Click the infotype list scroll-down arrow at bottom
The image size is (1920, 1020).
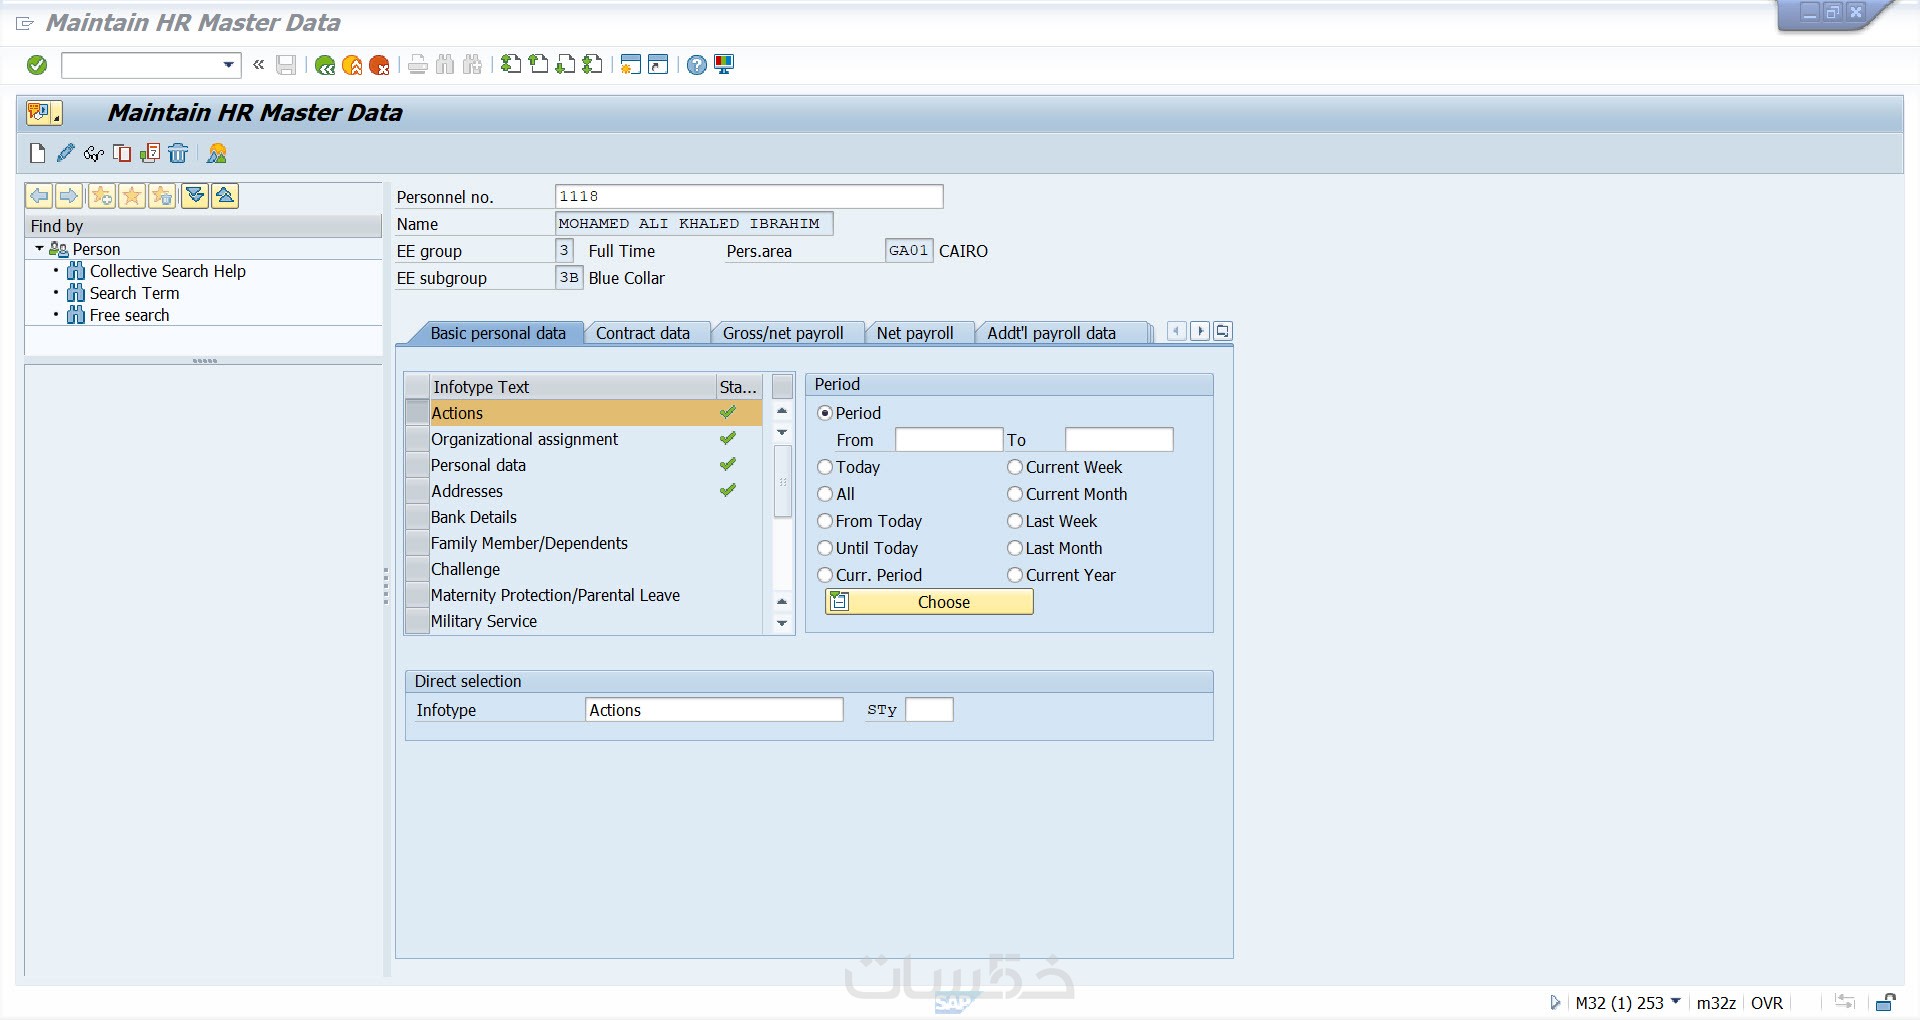click(x=782, y=623)
